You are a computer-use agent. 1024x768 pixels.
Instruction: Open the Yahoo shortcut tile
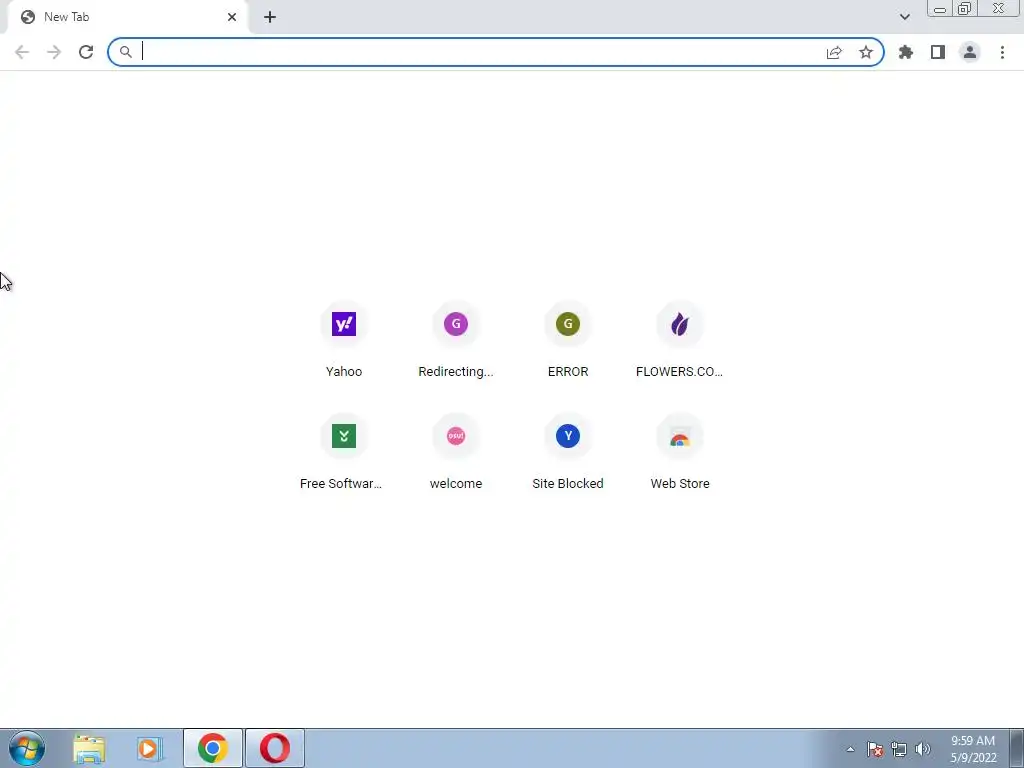[344, 340]
